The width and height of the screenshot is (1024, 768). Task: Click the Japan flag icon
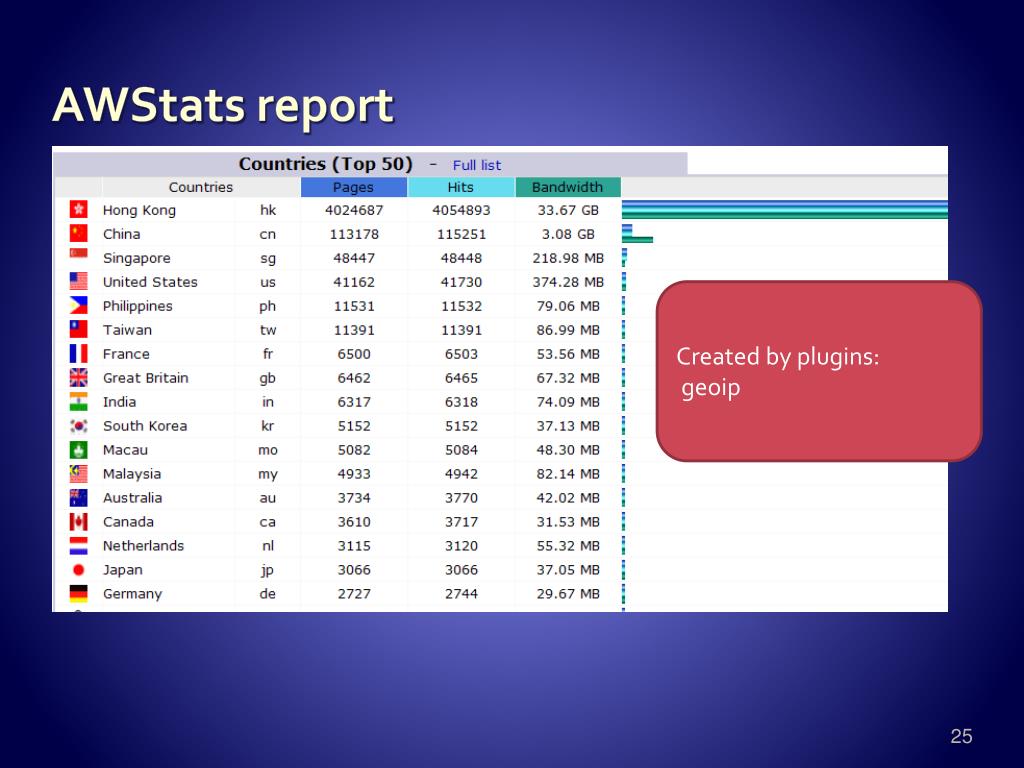[x=78, y=569]
